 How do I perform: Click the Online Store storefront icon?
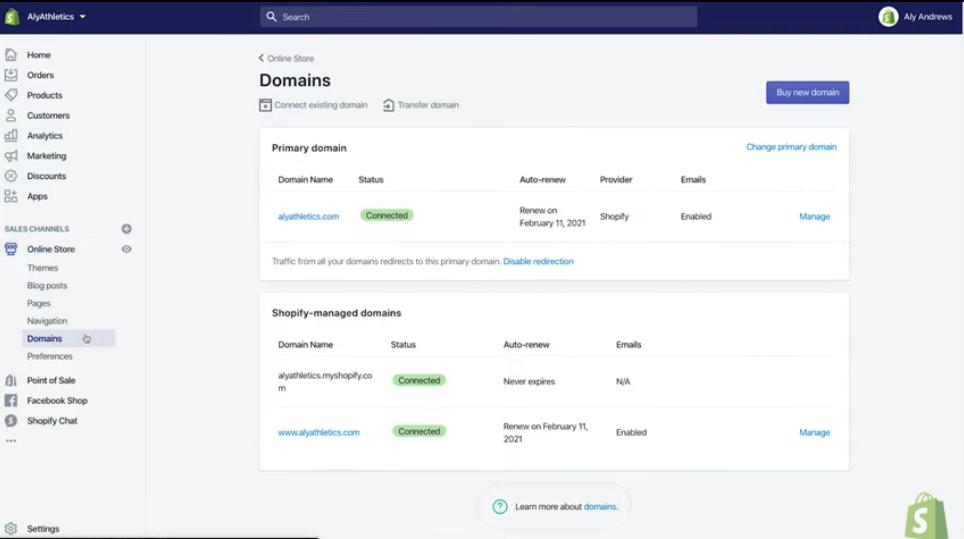click(10, 249)
